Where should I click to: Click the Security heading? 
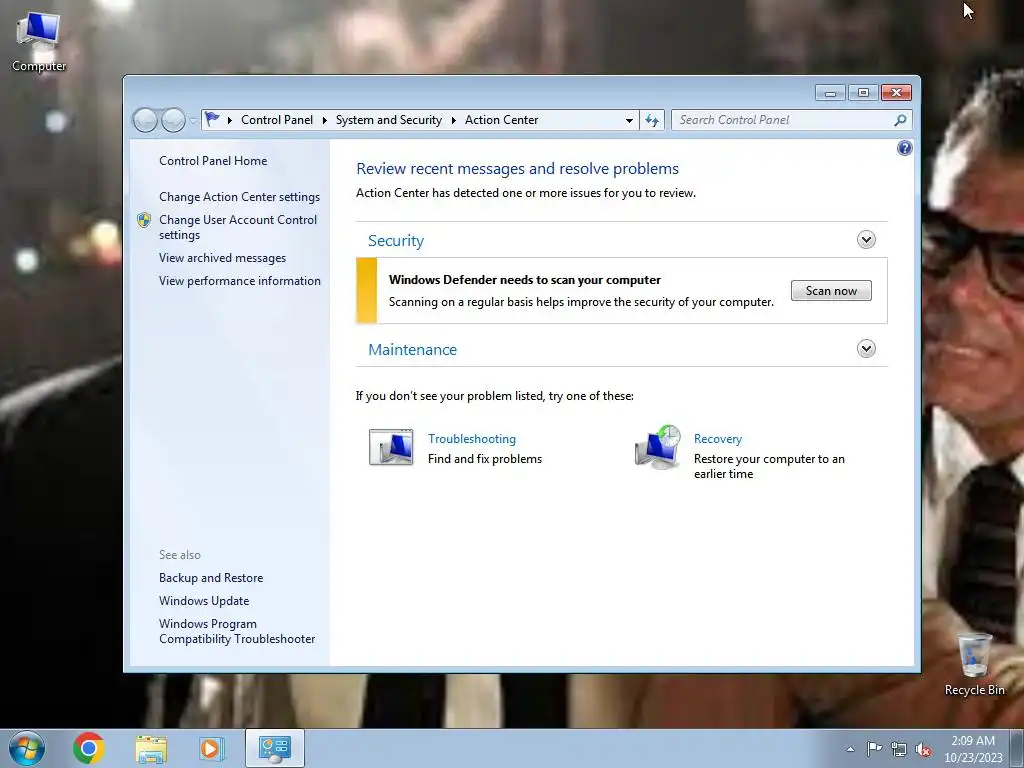[x=396, y=240]
